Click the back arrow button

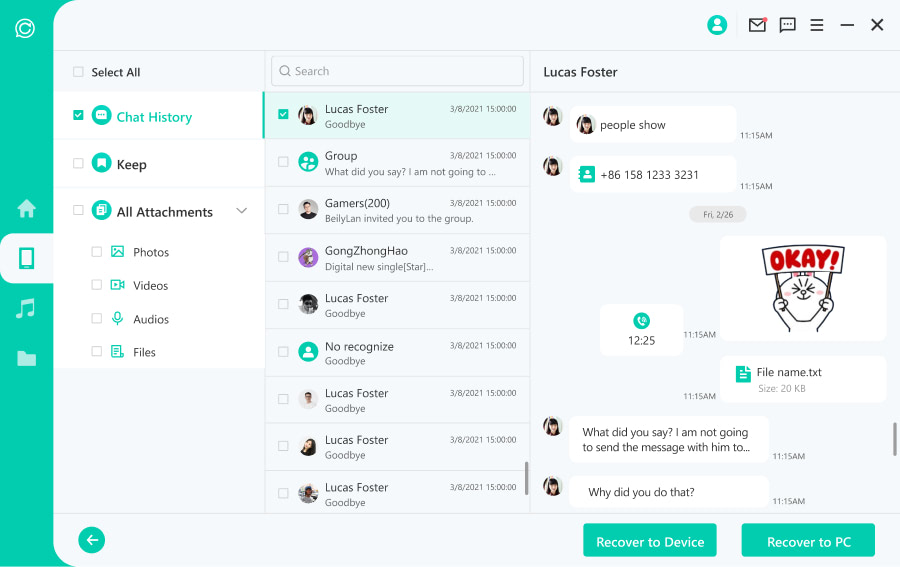point(92,540)
